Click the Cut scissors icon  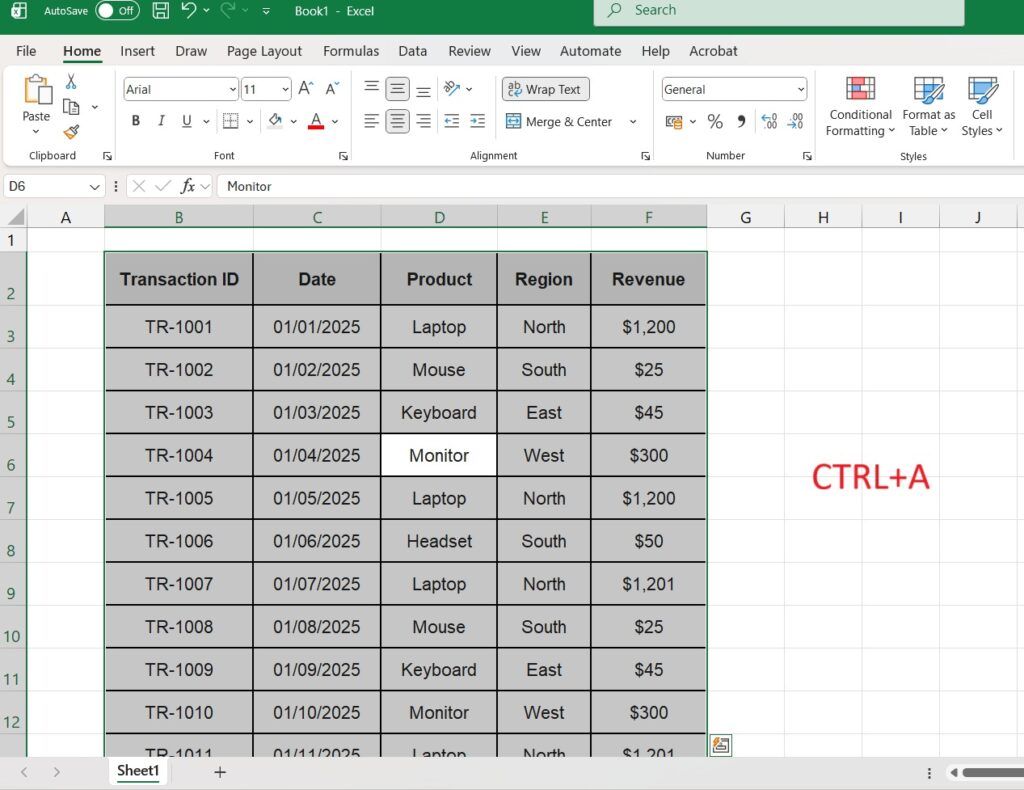[x=71, y=82]
